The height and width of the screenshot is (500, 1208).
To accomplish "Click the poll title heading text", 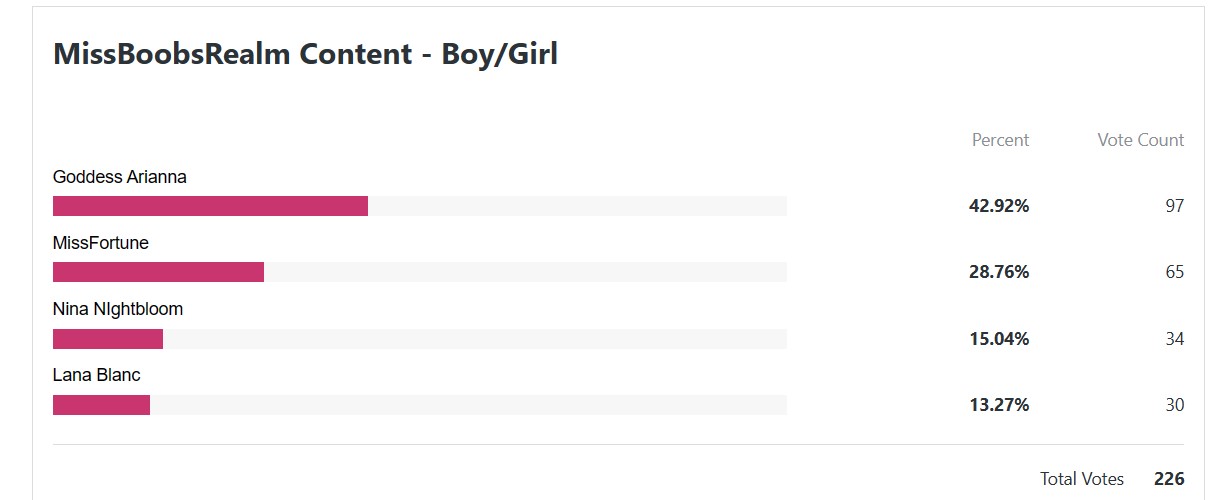I will click(x=305, y=54).
